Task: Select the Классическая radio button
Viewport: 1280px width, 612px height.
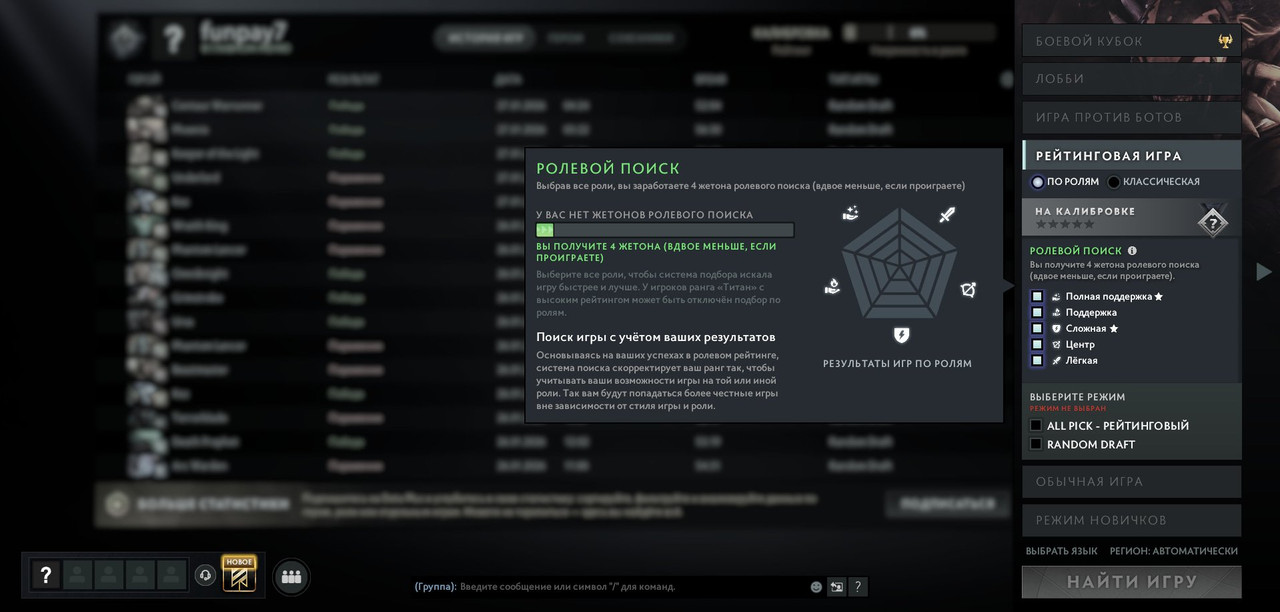Action: tap(1113, 182)
